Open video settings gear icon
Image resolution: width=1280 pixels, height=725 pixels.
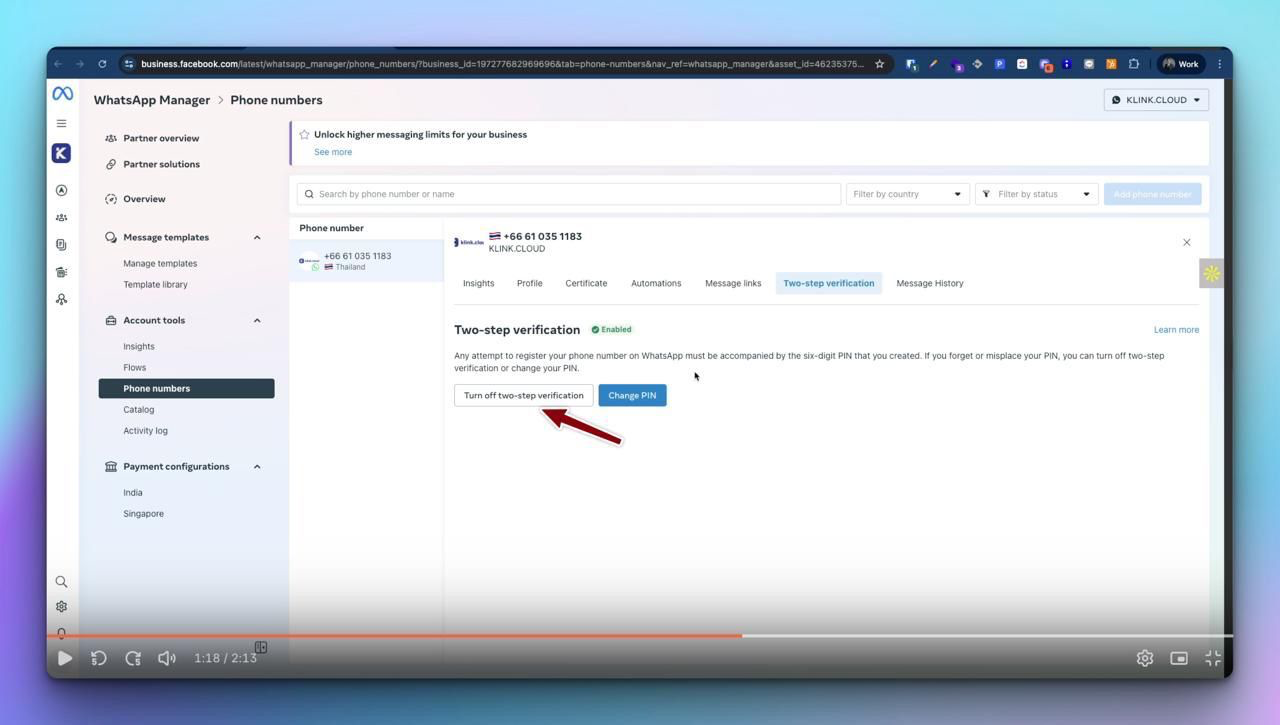pyautogui.click(x=1145, y=658)
